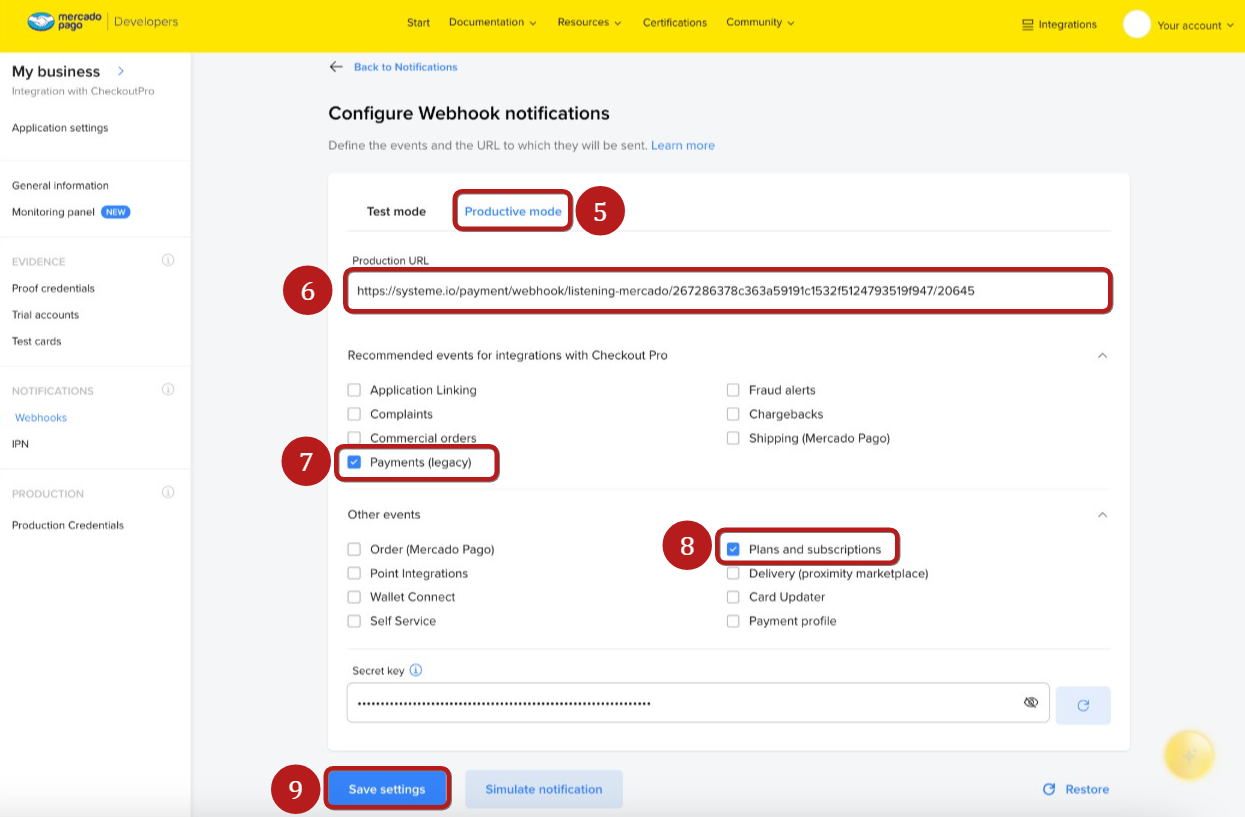The image size is (1245, 817).
Task: Open the account avatar circle
Action: (1137, 24)
